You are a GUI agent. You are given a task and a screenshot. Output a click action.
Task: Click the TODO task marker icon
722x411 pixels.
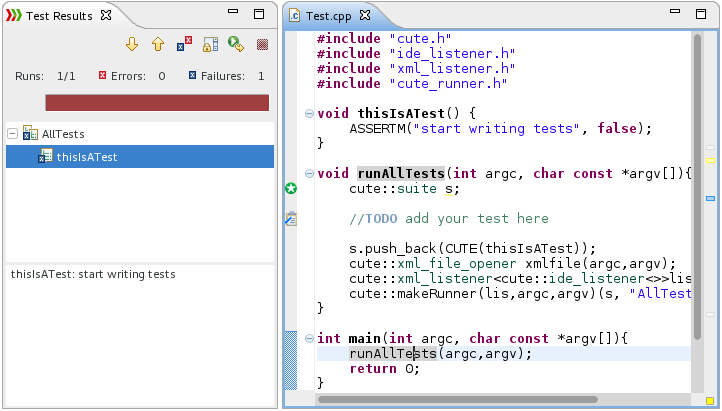(x=291, y=219)
